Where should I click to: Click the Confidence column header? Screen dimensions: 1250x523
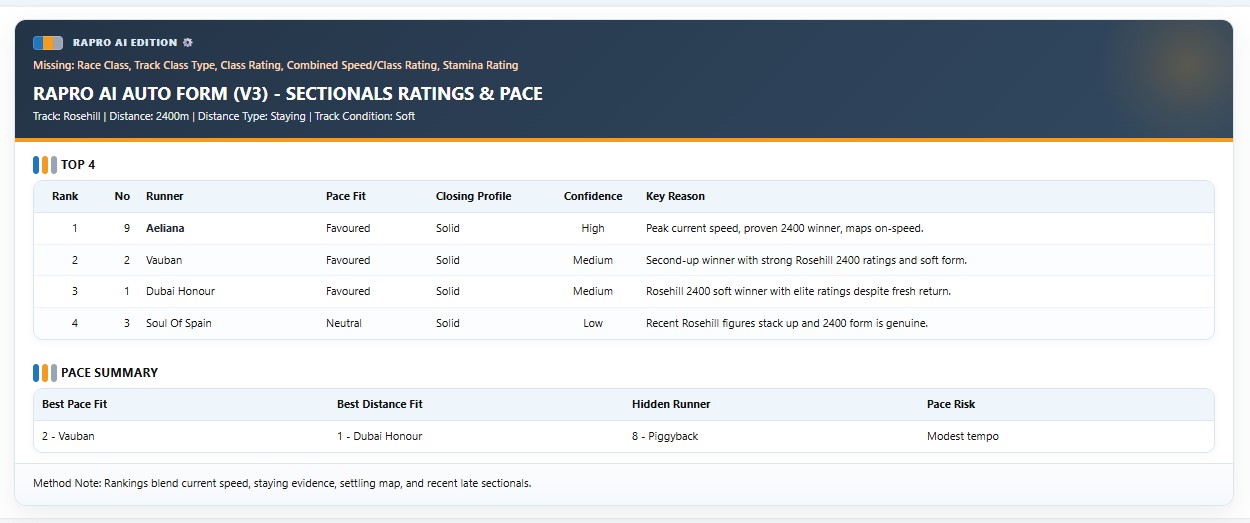point(592,196)
